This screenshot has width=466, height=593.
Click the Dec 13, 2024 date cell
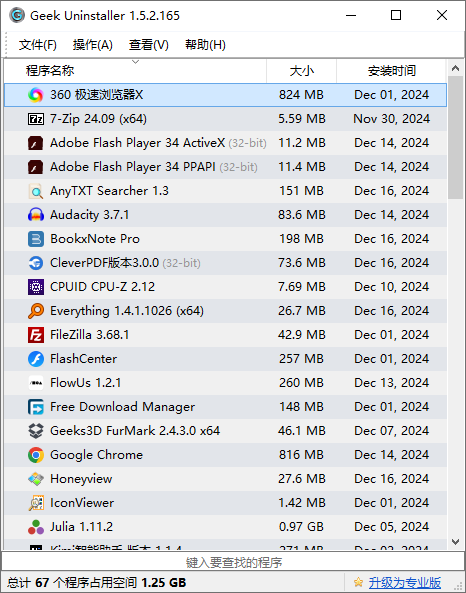tap(391, 383)
